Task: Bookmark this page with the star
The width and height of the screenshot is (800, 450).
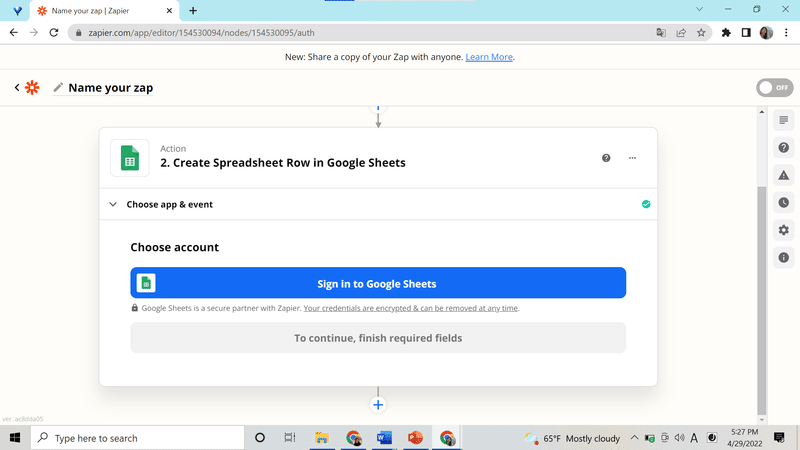Action: coord(701,33)
